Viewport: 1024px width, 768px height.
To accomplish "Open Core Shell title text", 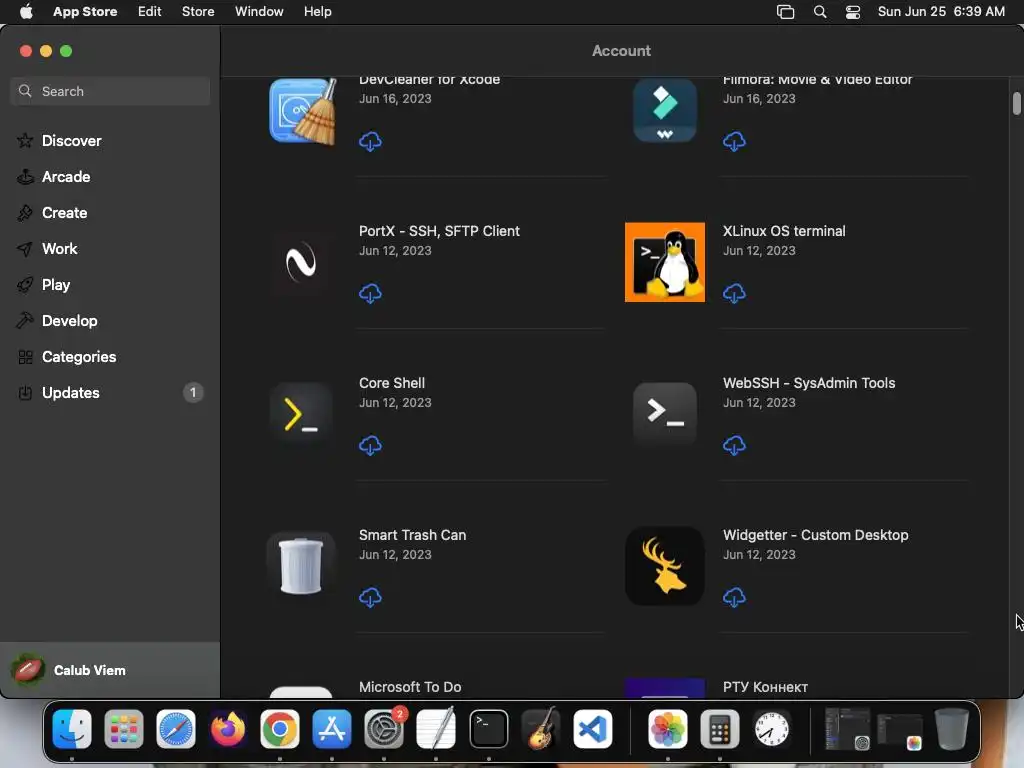I will 392,383.
